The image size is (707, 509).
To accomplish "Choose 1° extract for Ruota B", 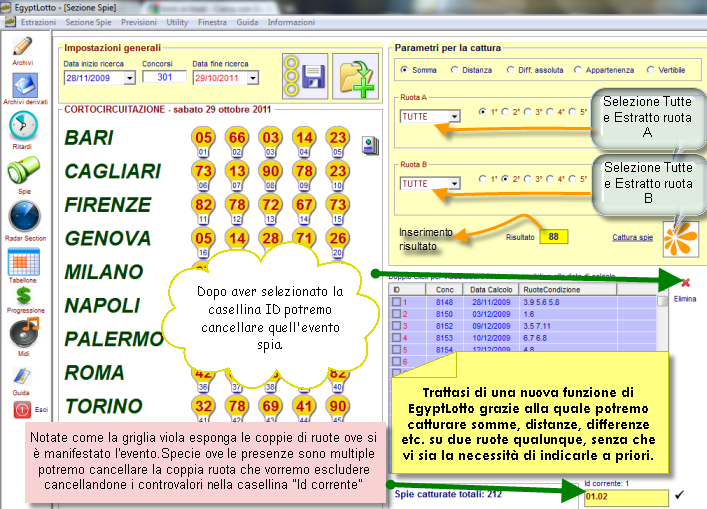I will [482, 179].
